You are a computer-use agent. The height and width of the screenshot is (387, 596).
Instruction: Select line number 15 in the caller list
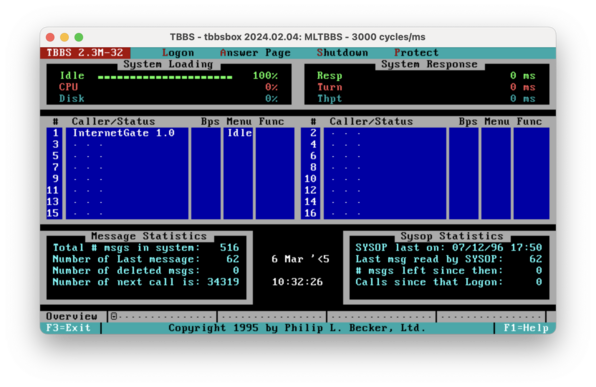click(52, 213)
